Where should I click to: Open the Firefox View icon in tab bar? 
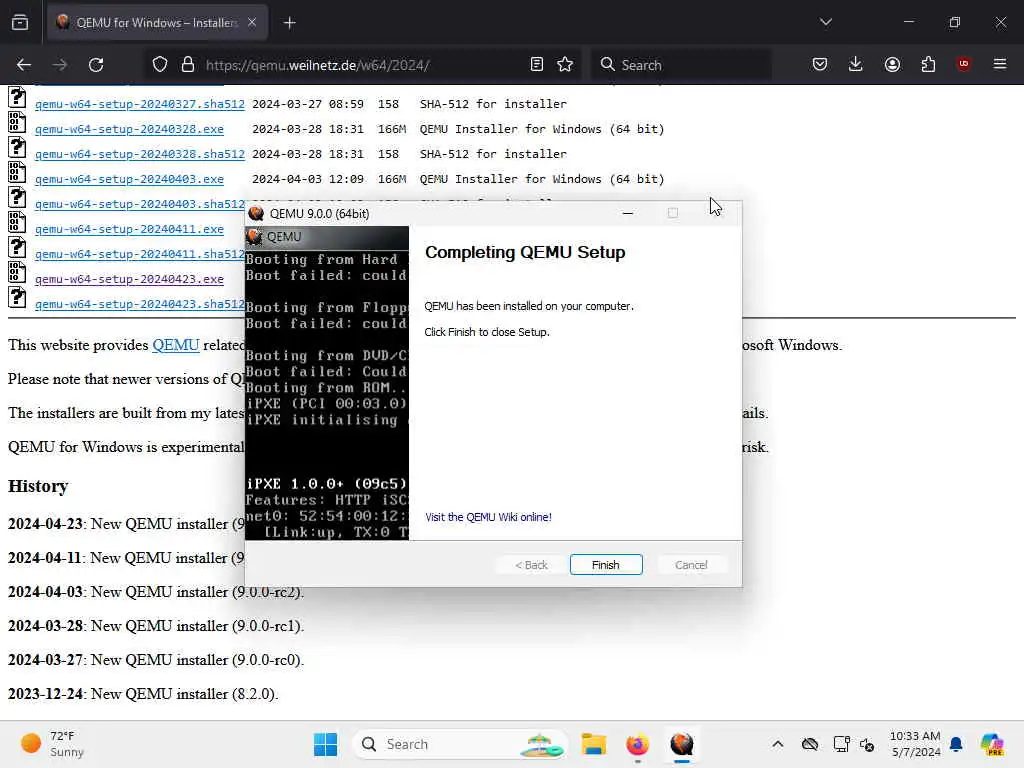[x=20, y=22]
